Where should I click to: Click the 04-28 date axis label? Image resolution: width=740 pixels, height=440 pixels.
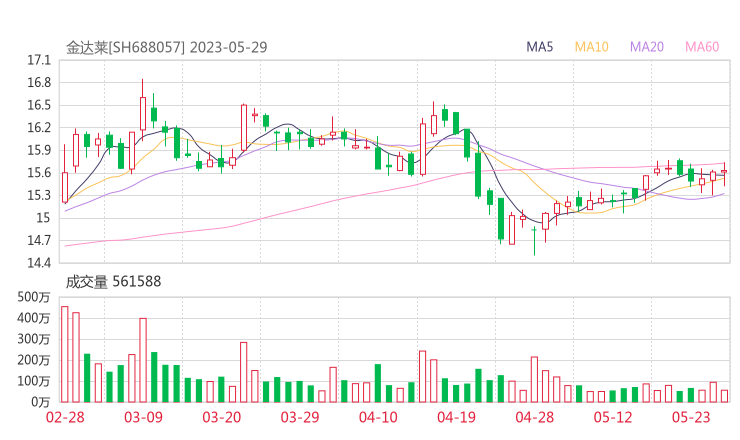(x=535, y=417)
